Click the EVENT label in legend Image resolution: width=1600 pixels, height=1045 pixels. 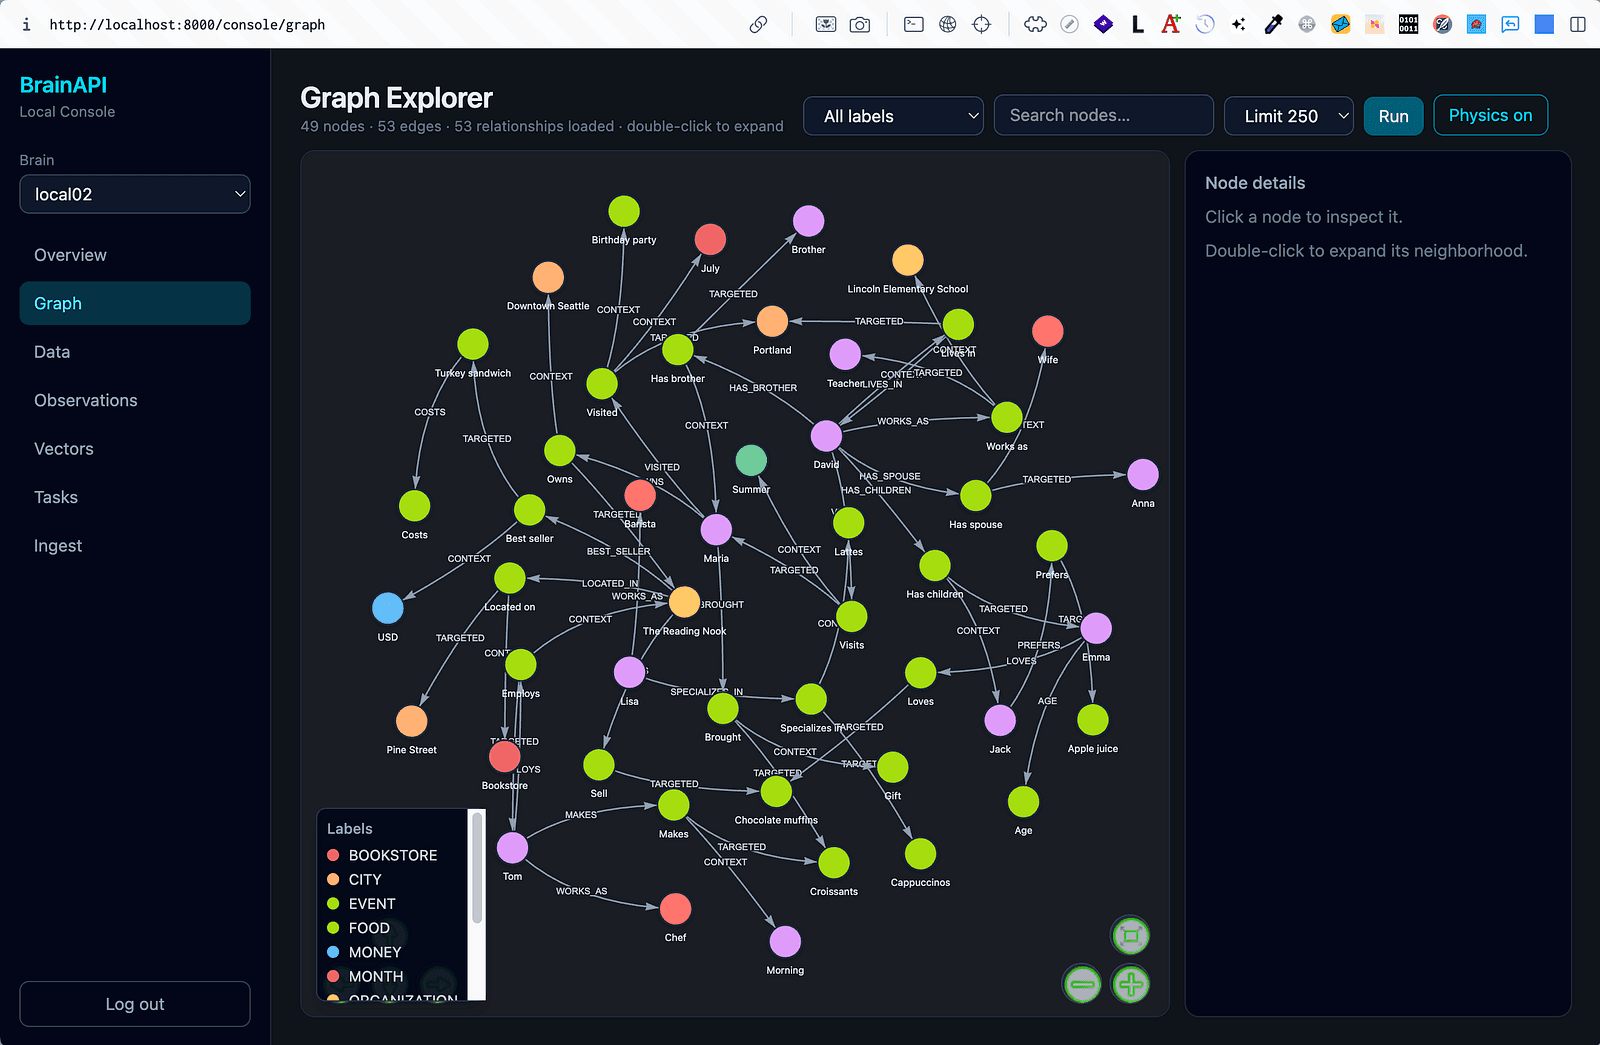click(372, 904)
